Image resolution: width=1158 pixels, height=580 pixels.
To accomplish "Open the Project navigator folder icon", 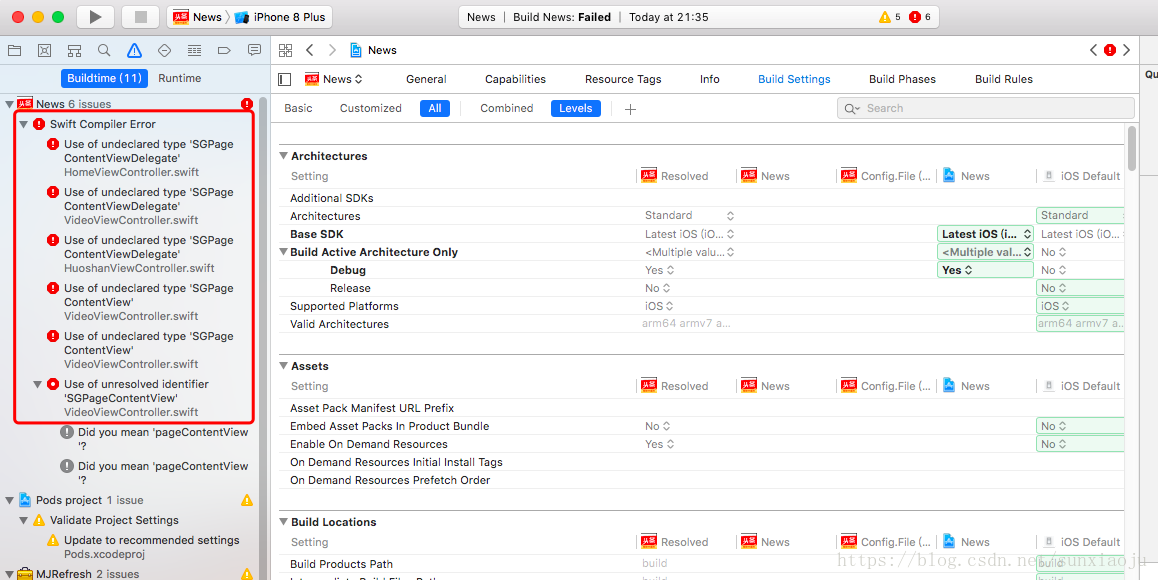I will (x=14, y=50).
